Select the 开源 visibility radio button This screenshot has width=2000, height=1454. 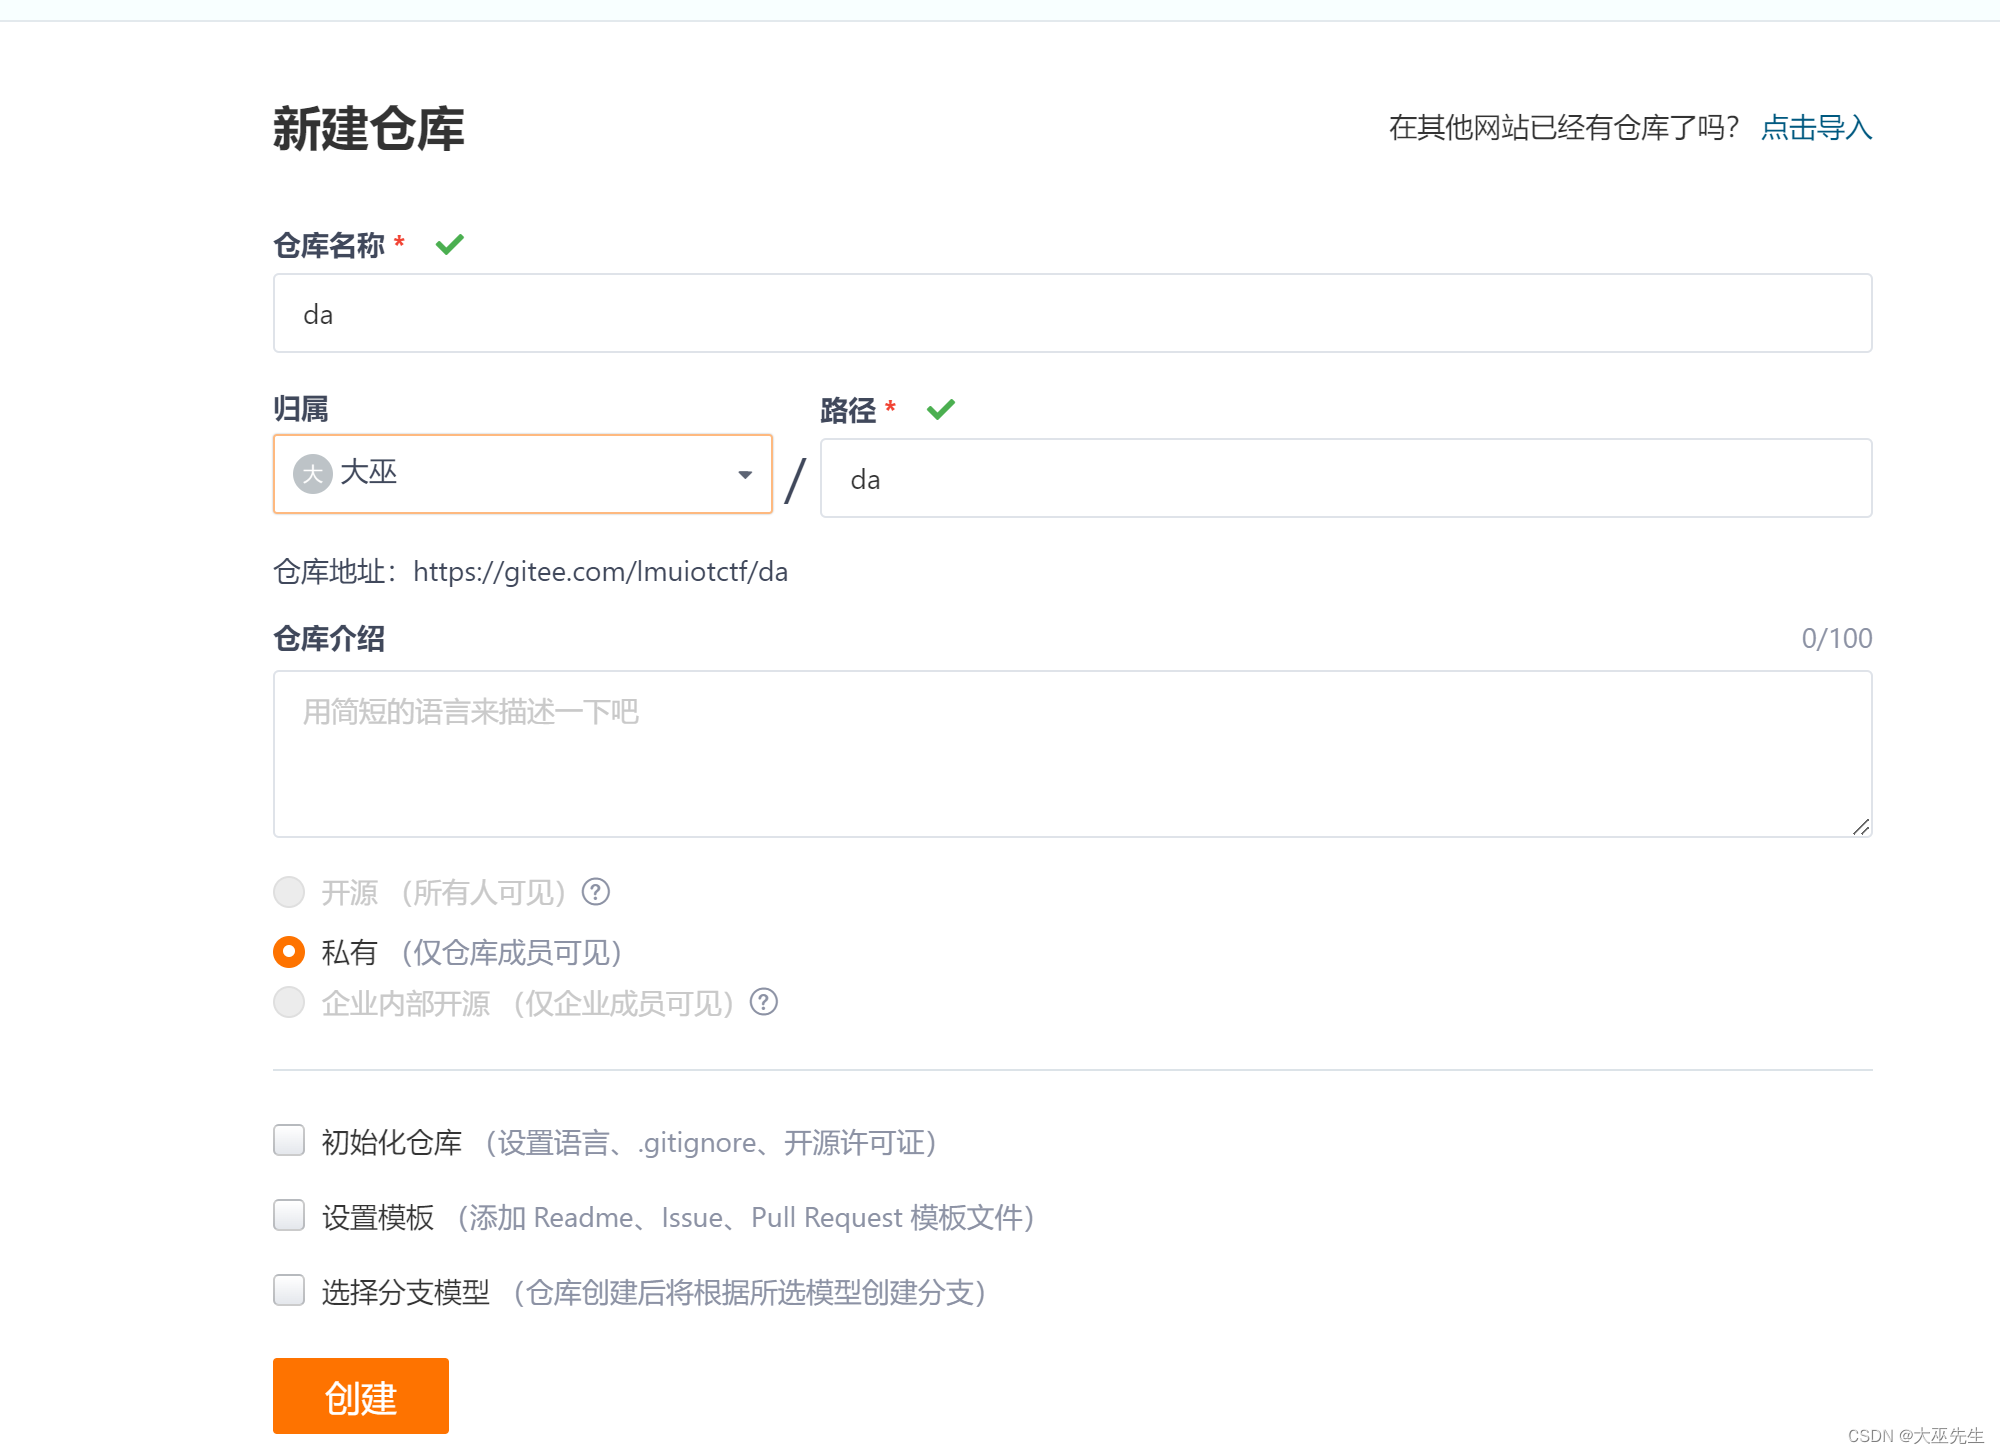288,892
